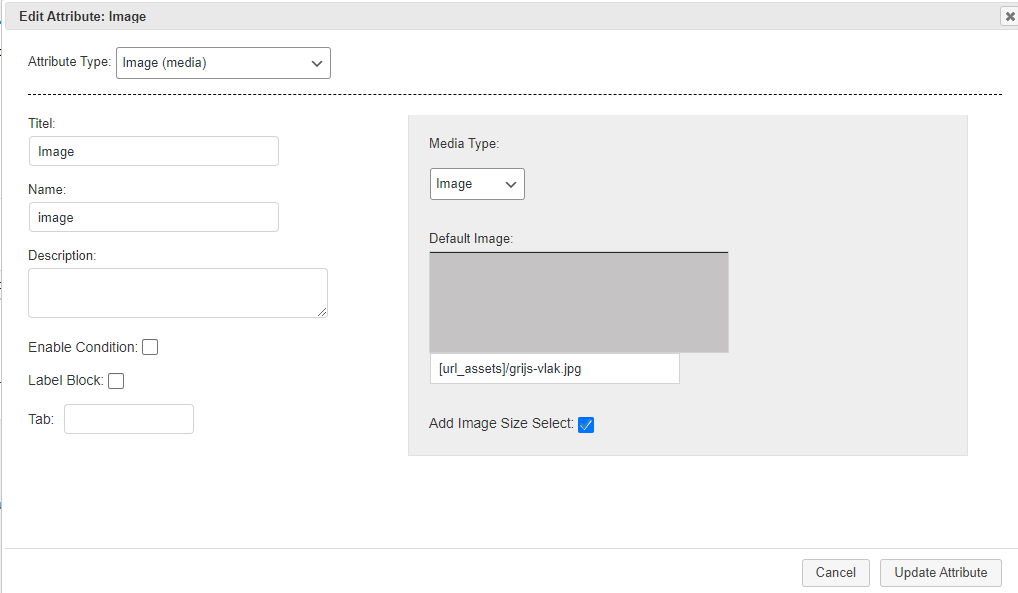This screenshot has height=593, width=1018.
Task: Check the Label Block checkbox
Action: pyautogui.click(x=116, y=381)
